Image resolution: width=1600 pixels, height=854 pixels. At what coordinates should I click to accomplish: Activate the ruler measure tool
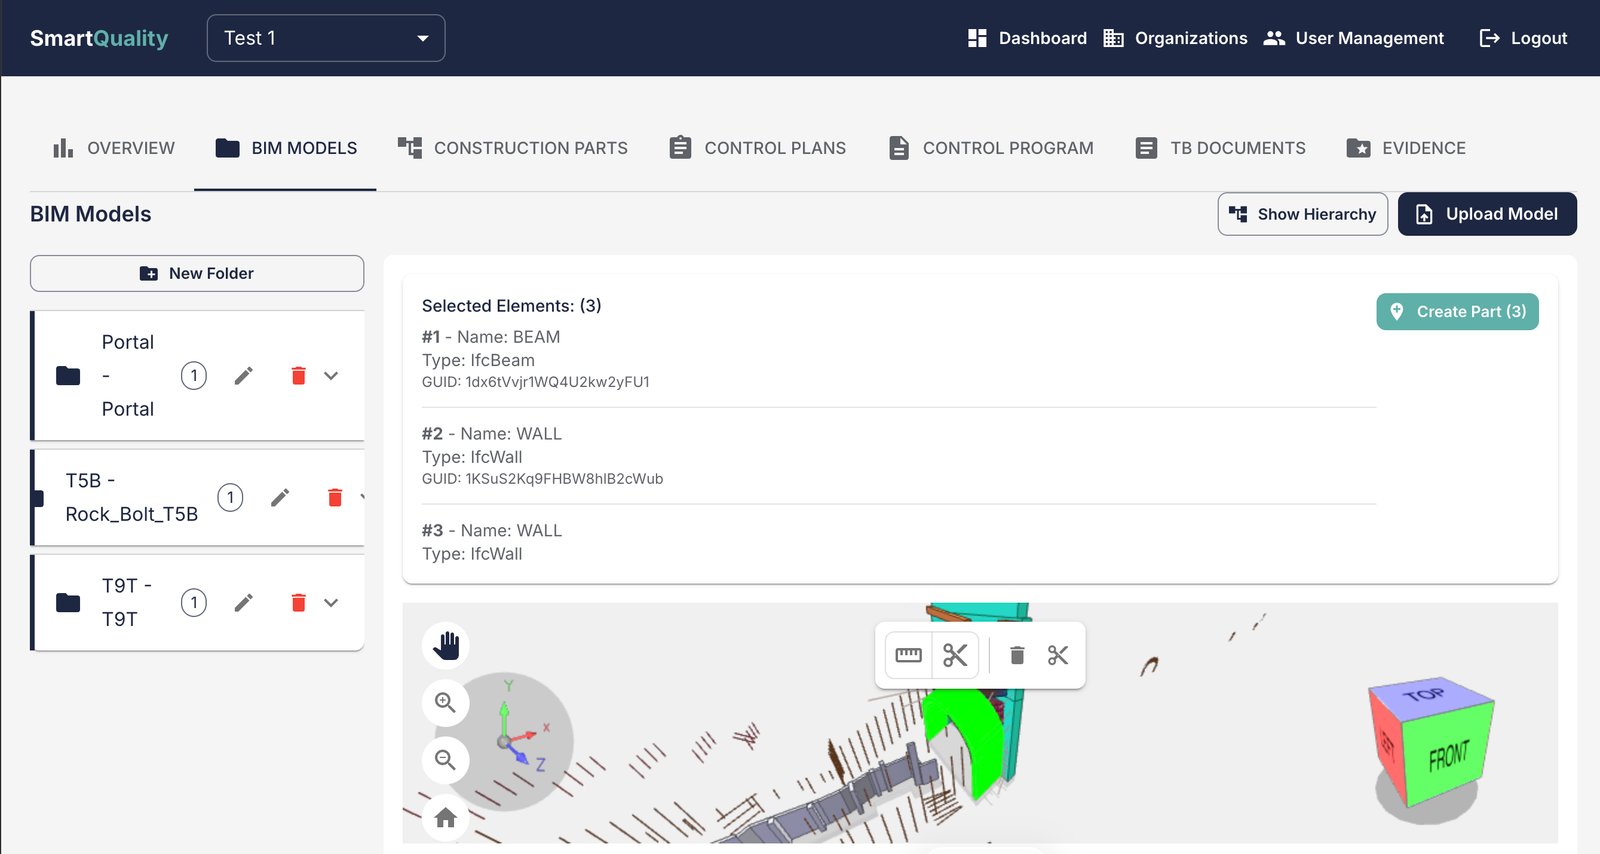tap(908, 655)
